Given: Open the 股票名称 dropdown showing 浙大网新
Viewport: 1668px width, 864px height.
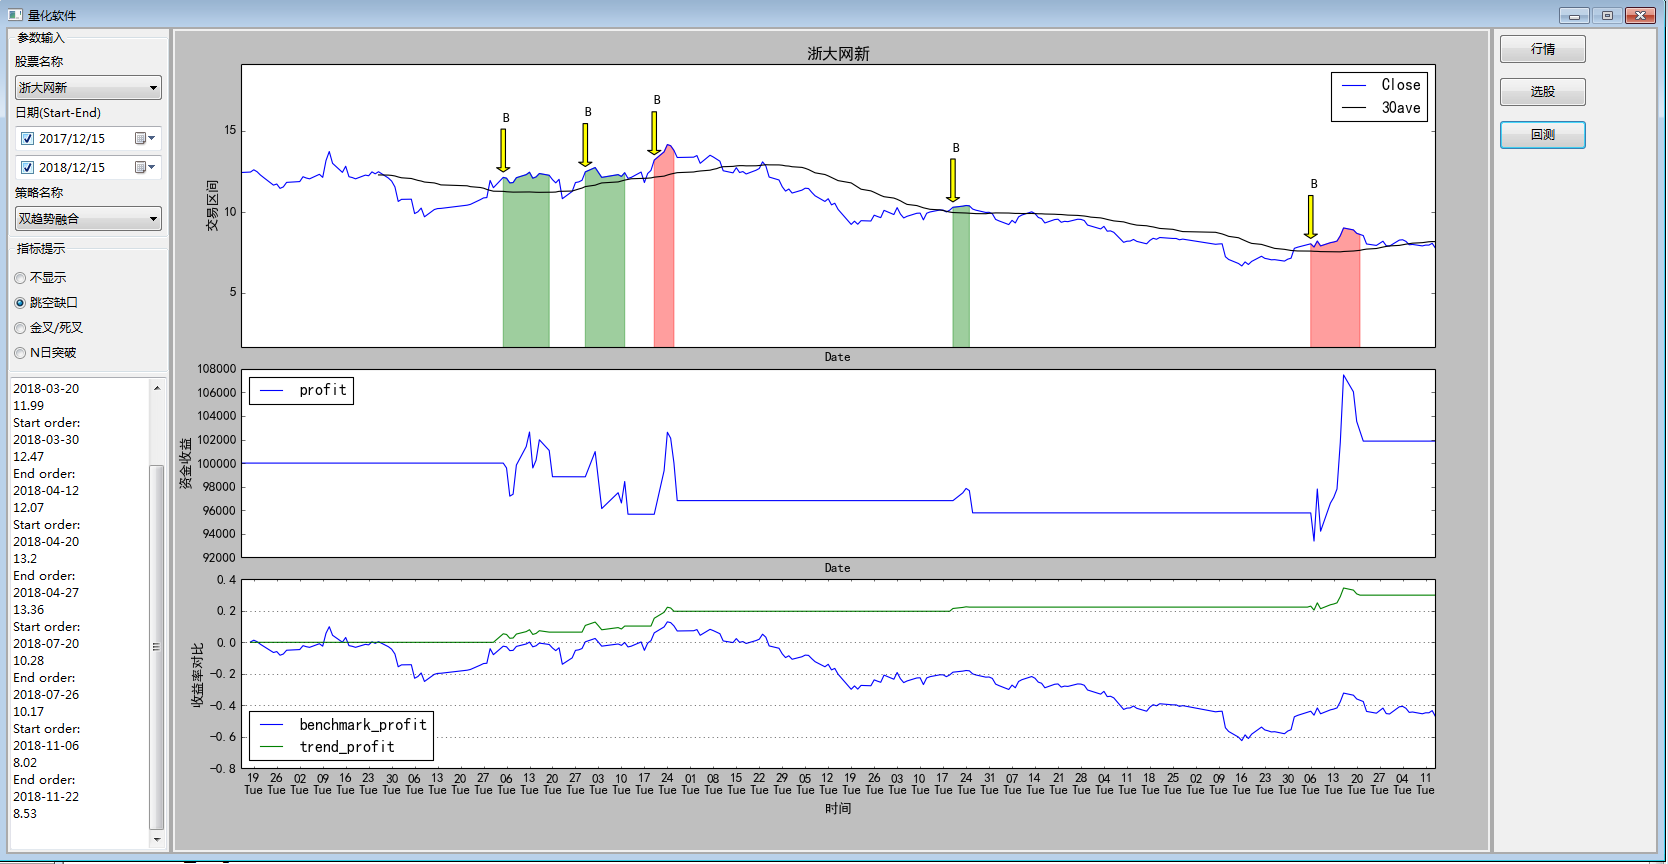Looking at the screenshot, I should tap(88, 88).
